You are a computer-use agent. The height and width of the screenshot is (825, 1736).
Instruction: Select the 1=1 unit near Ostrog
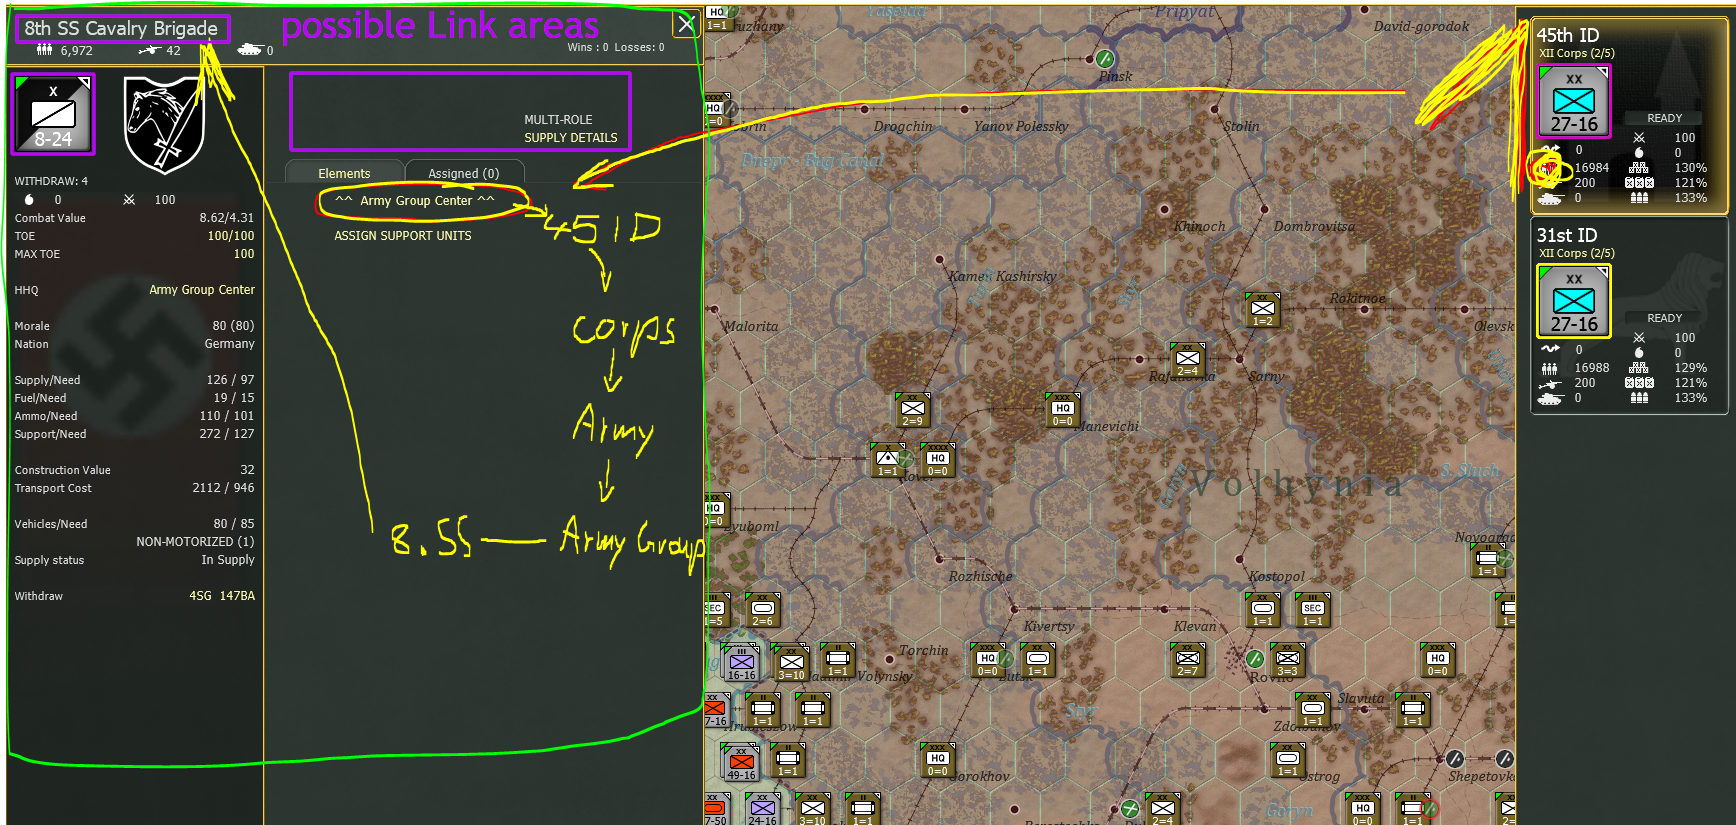tap(1288, 760)
